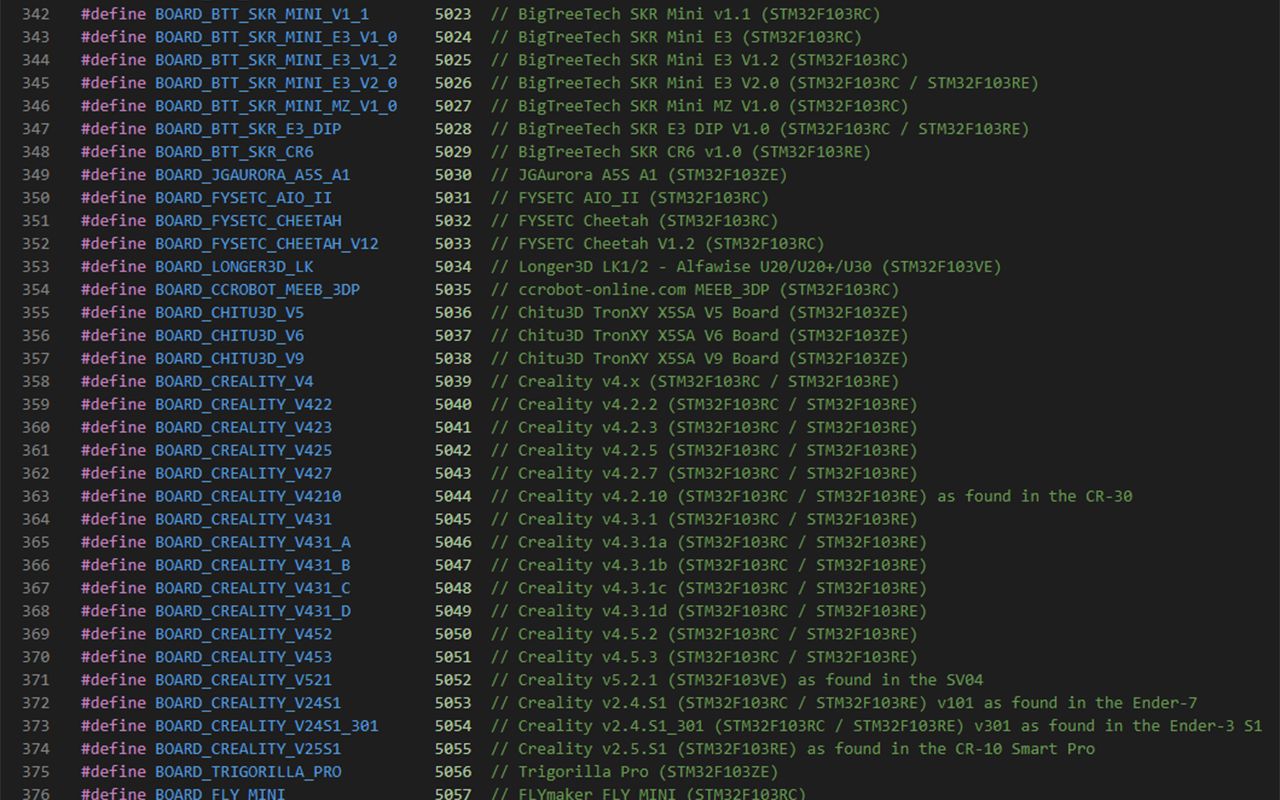Select BOARD_BTT_SKR_MINI_MZ_V1_0 macro name
The image size is (1280, 800).
pos(276,106)
